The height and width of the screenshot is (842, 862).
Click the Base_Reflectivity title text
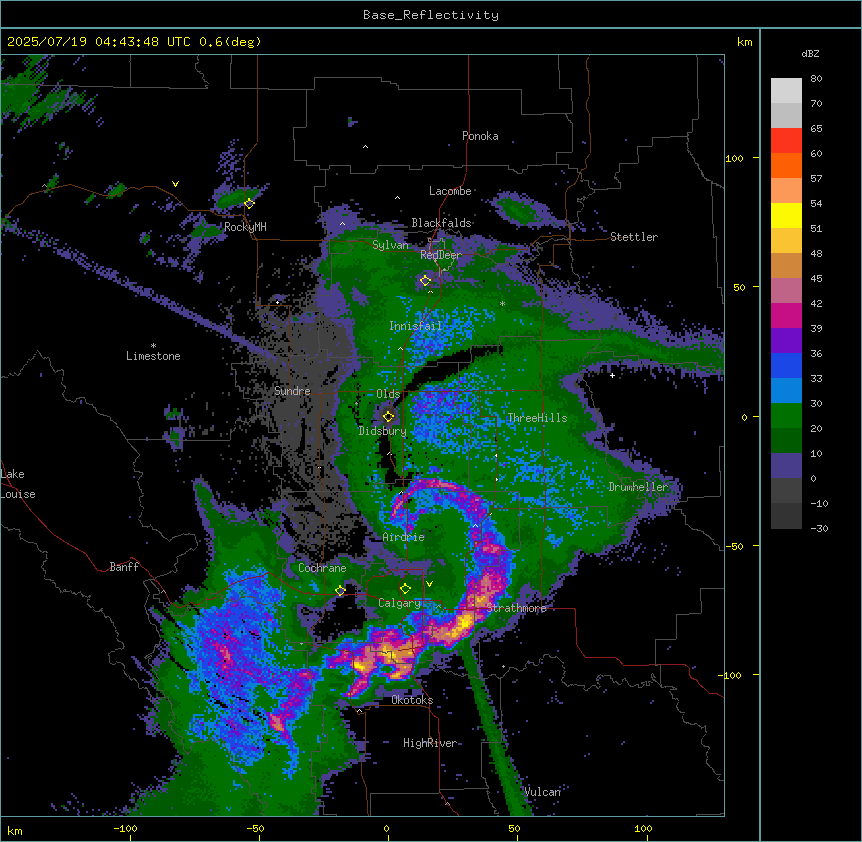[x=431, y=15]
